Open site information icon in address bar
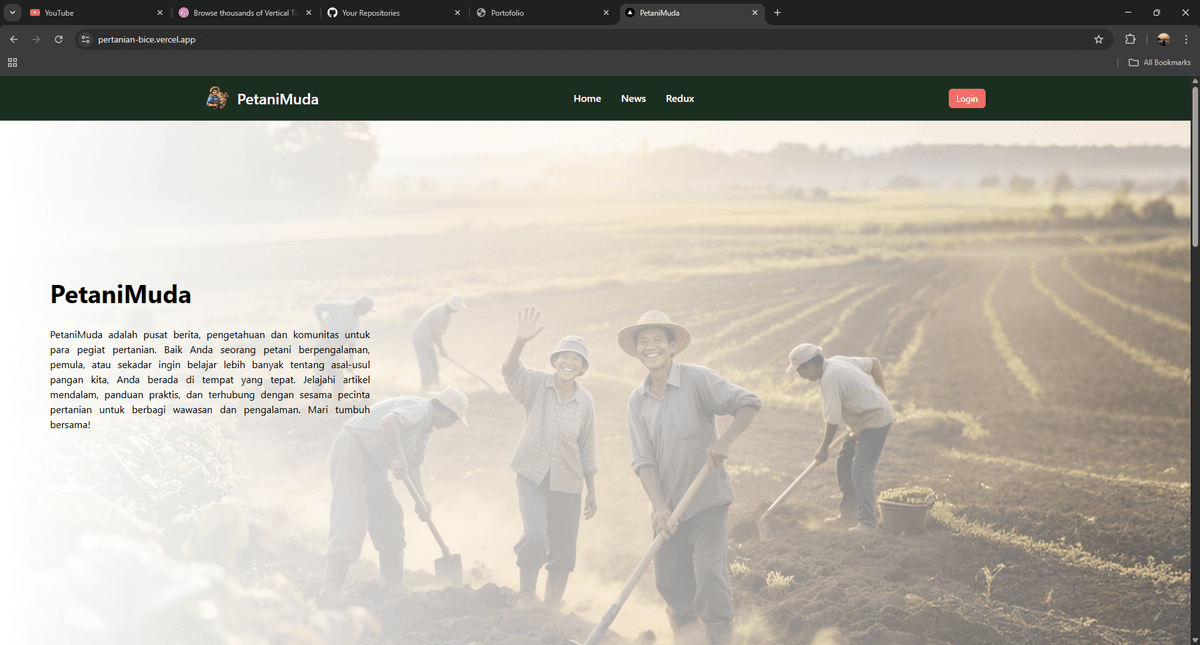The height and width of the screenshot is (645, 1200). [86, 39]
